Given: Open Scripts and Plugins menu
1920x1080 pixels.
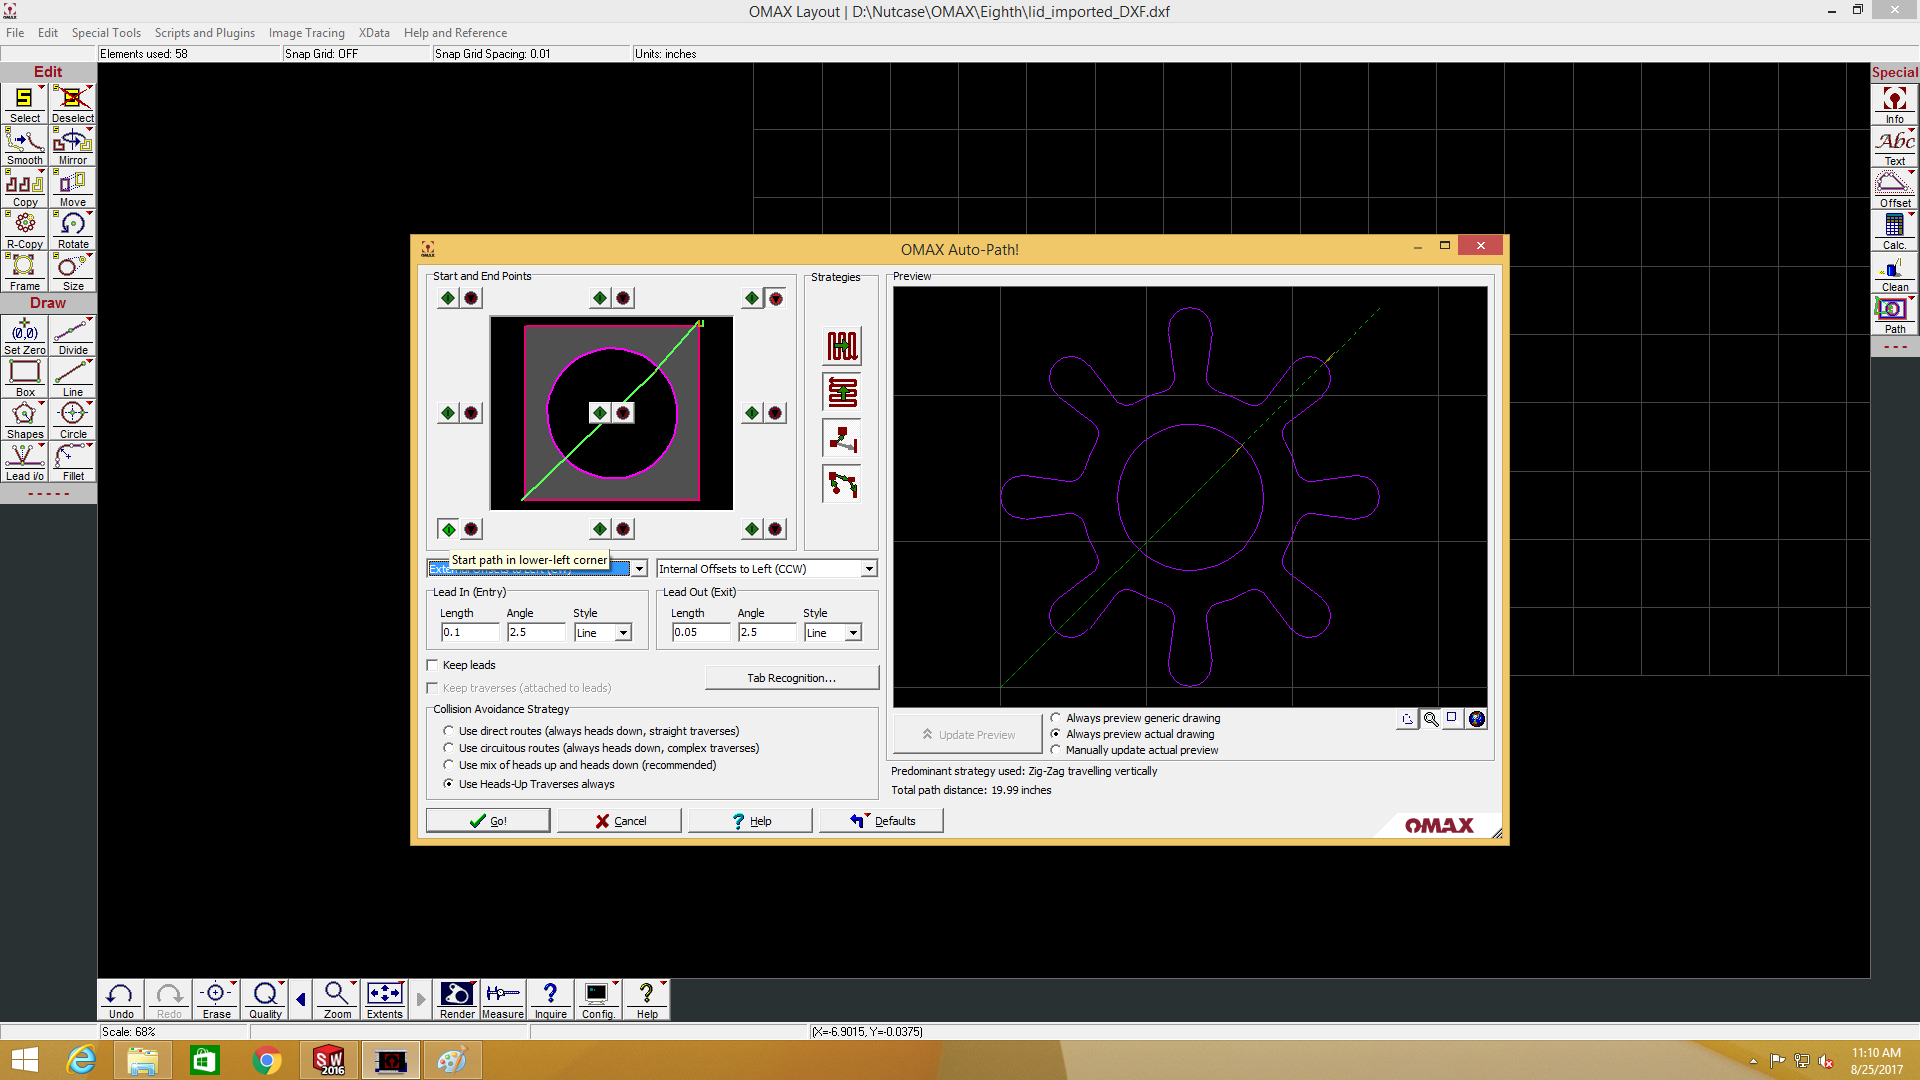Looking at the screenshot, I should click(205, 33).
